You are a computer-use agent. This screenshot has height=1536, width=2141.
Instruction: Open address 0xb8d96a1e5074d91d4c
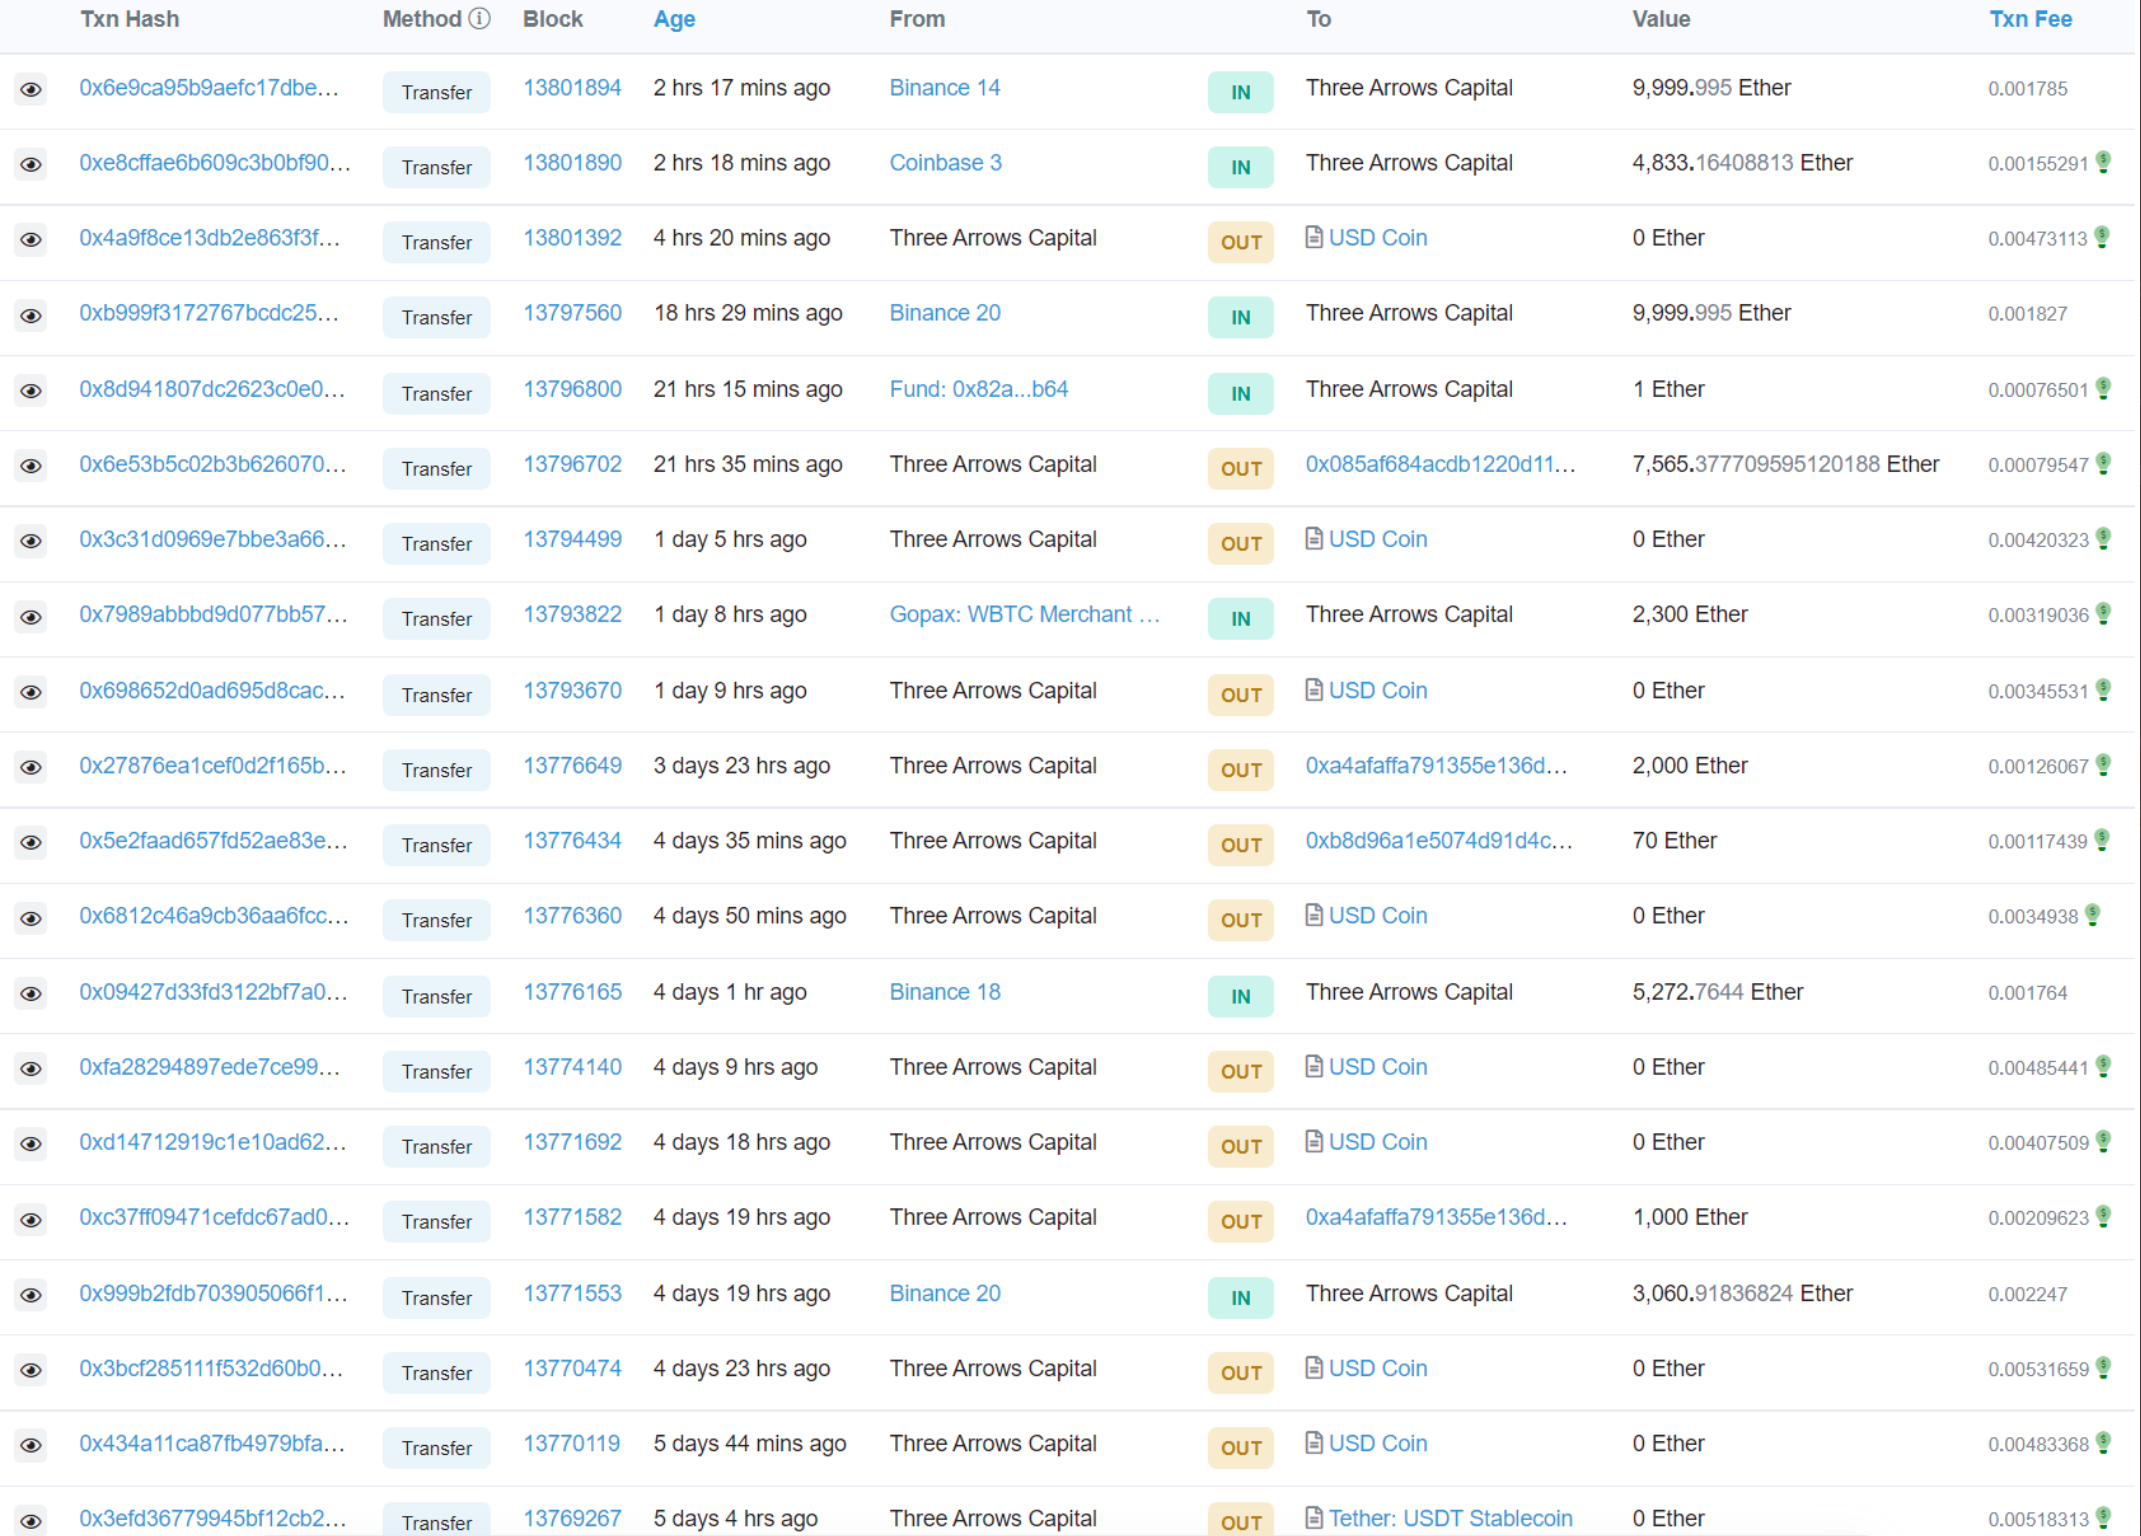[x=1439, y=841]
